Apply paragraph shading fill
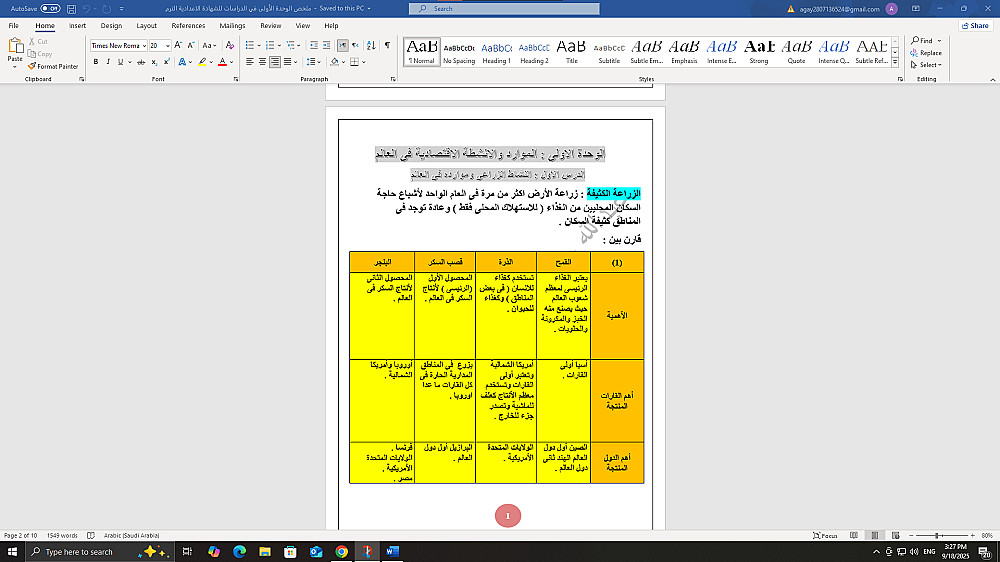The height and width of the screenshot is (562, 1000). [x=334, y=62]
